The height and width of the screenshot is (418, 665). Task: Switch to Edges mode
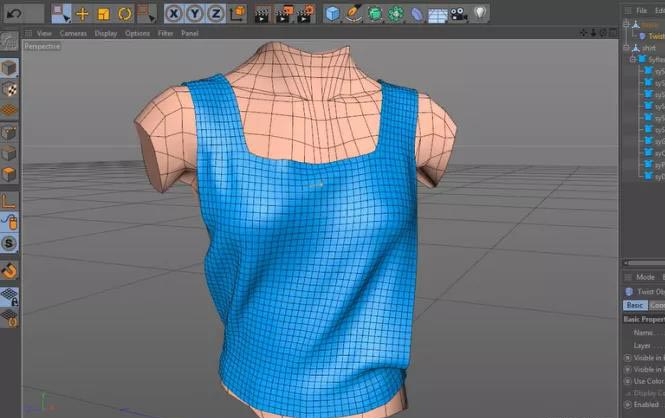click(x=9, y=153)
